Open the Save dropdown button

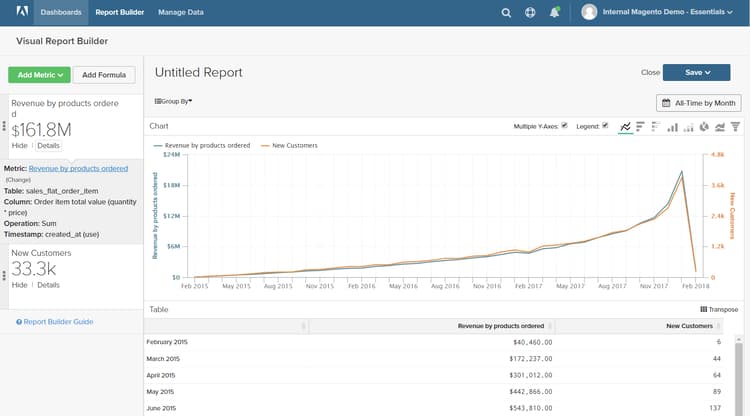[x=697, y=72]
